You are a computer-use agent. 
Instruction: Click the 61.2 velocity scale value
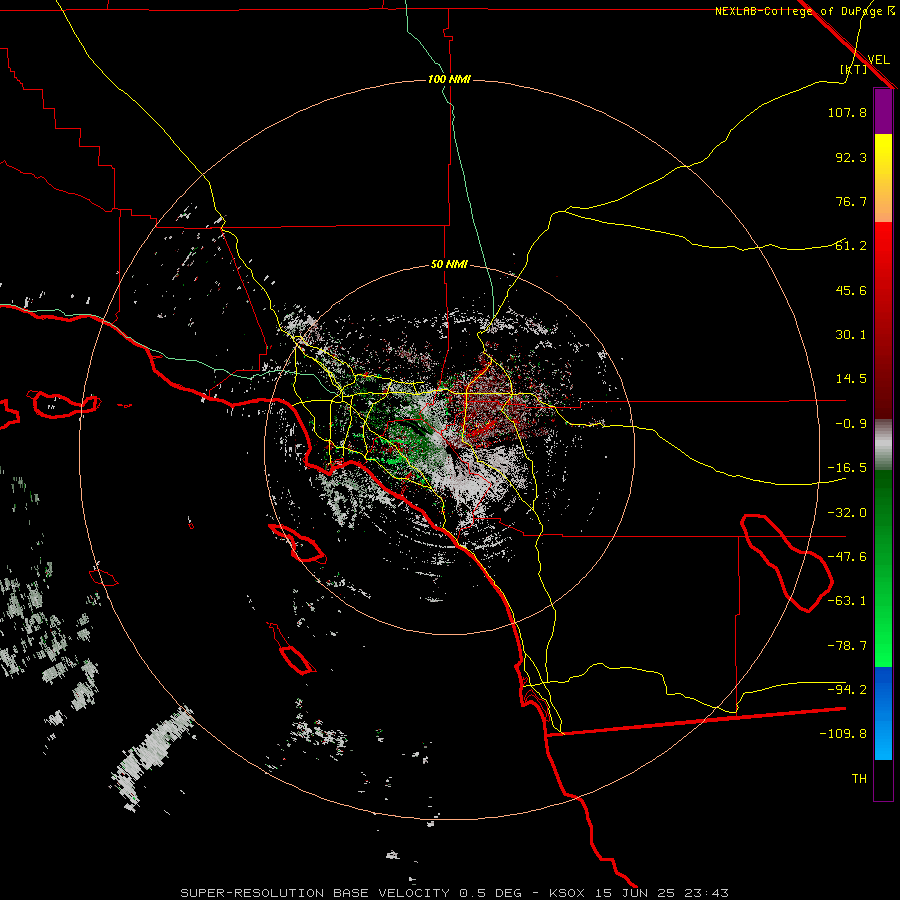point(851,246)
